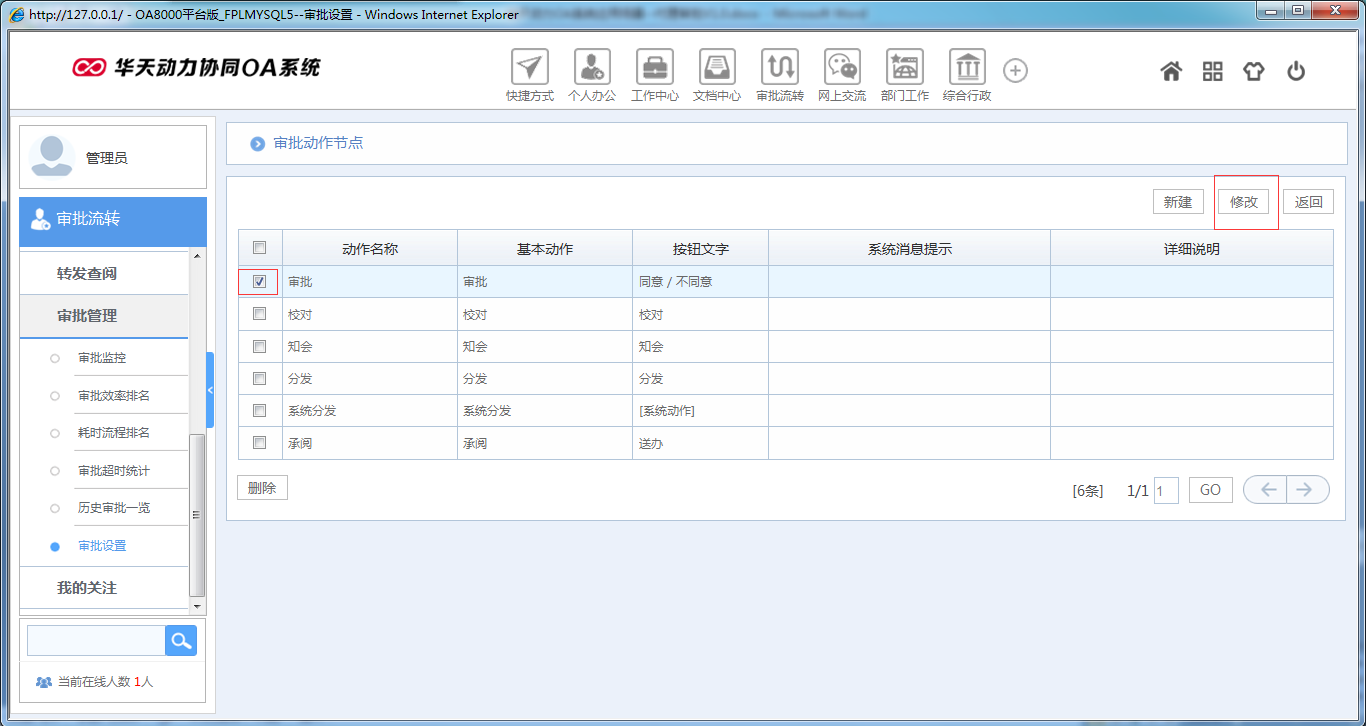Check the select-all checkbox in table header

259,247
